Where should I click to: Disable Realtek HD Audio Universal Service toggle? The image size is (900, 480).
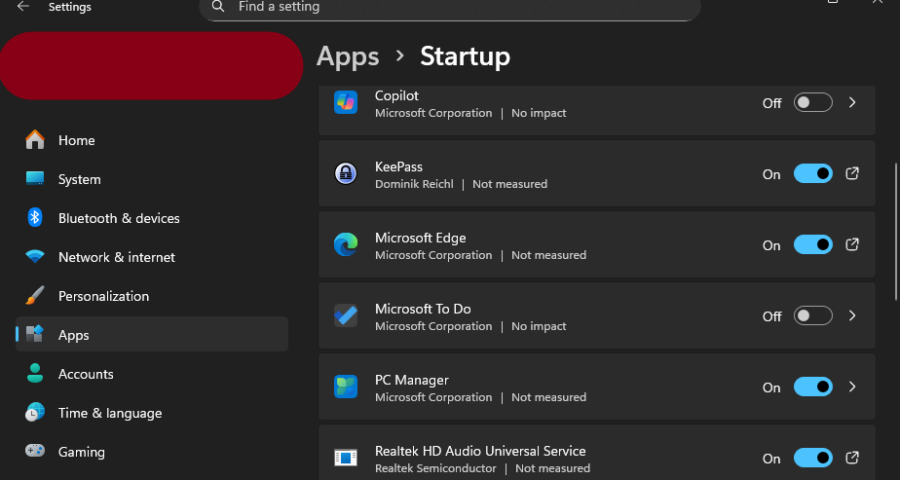coord(813,458)
